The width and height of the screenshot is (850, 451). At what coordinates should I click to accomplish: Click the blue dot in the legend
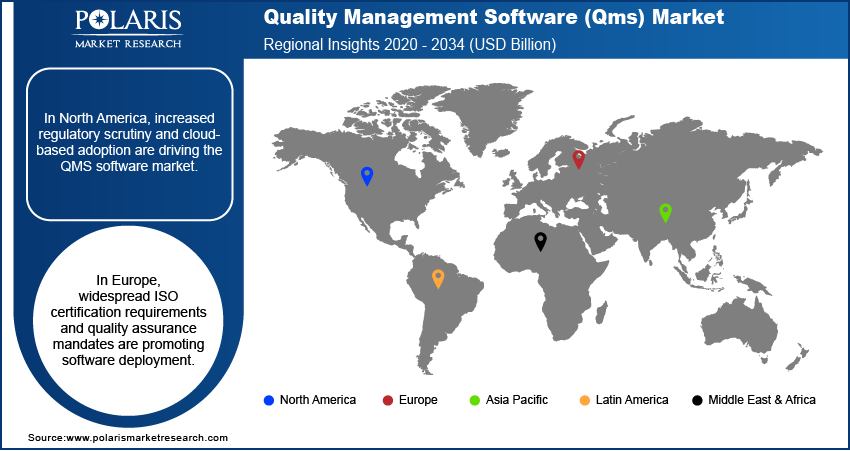(268, 400)
